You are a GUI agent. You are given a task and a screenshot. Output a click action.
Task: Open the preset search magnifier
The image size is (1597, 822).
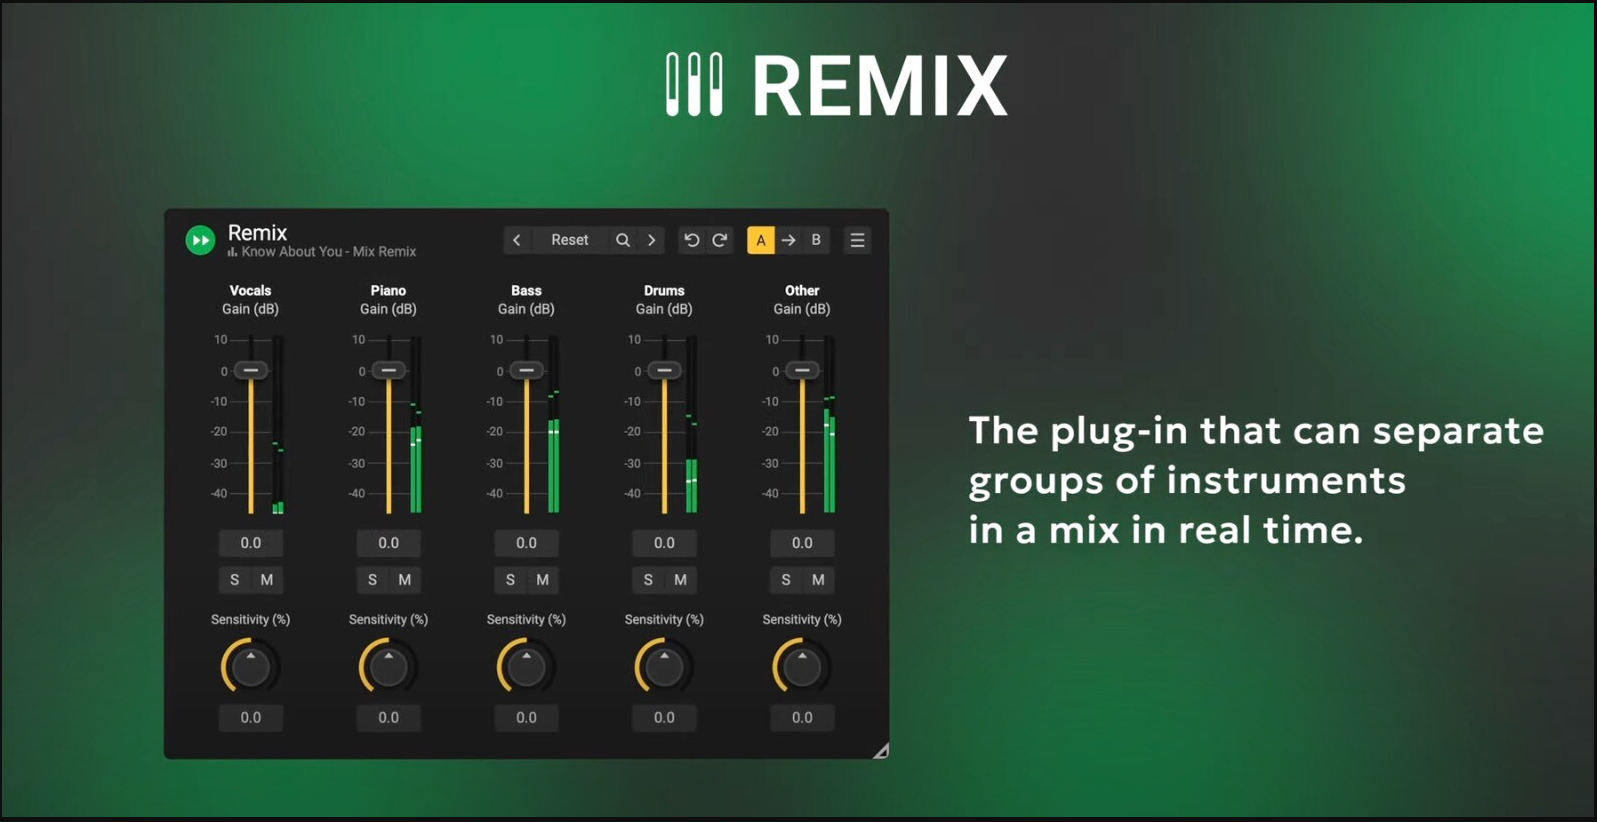(x=623, y=240)
